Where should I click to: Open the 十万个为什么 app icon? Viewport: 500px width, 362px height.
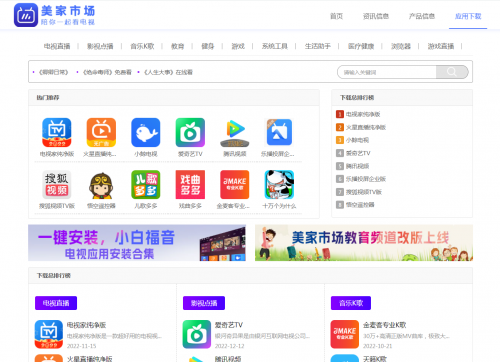click(279, 185)
